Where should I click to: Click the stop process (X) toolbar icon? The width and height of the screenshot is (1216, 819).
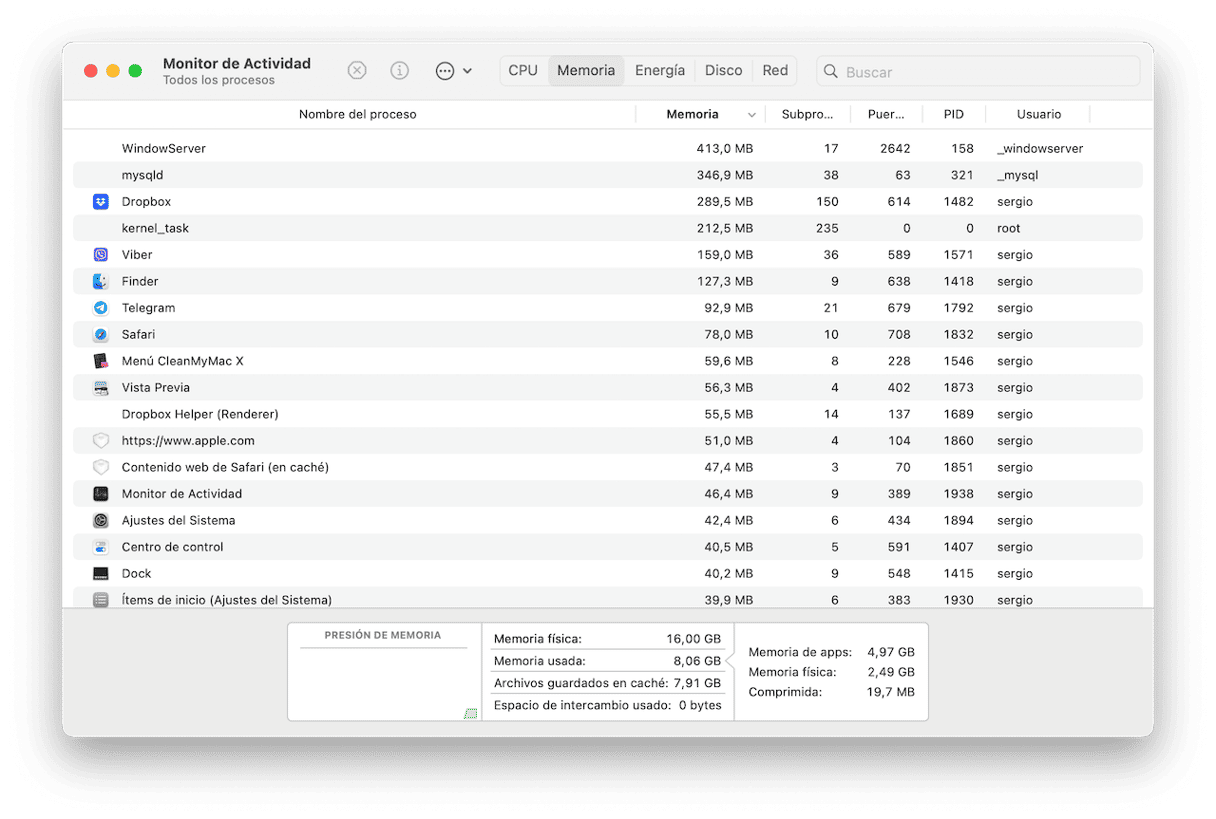point(357,71)
